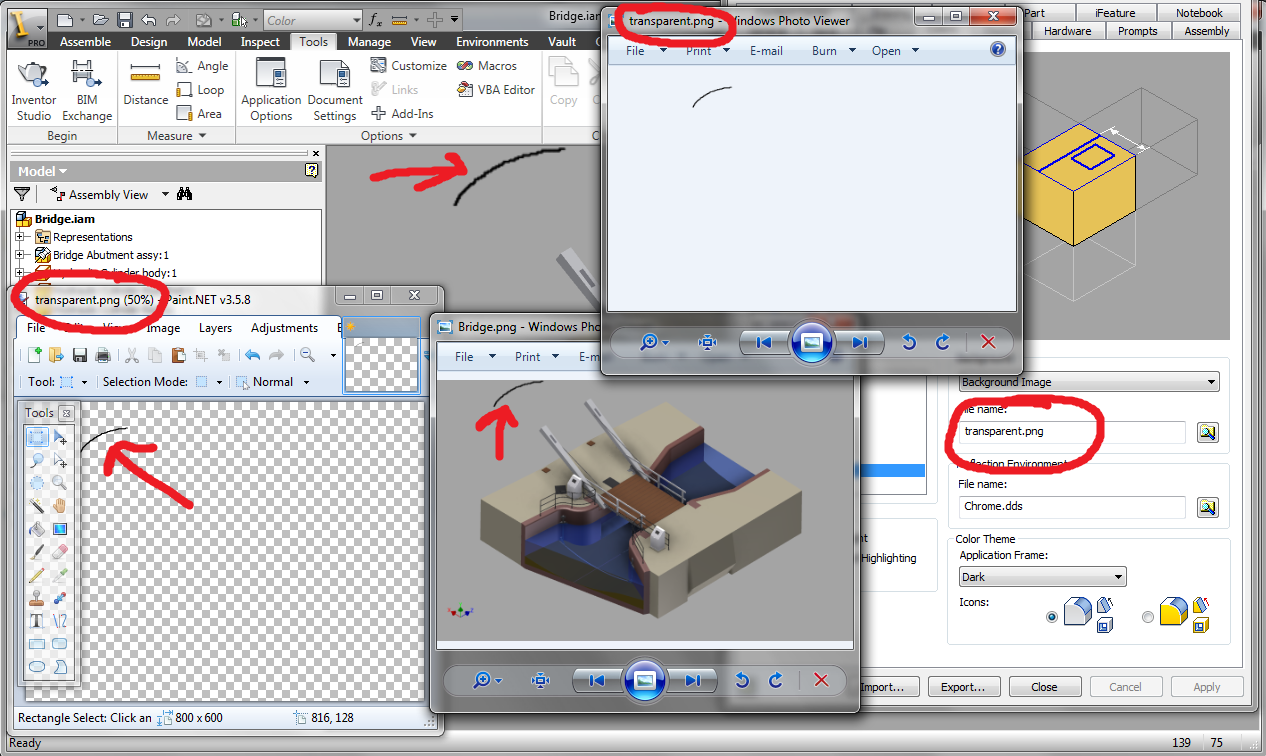Screen dimensions: 1266x756
Task: Click the Close button in options dialog
Action: [1044, 687]
